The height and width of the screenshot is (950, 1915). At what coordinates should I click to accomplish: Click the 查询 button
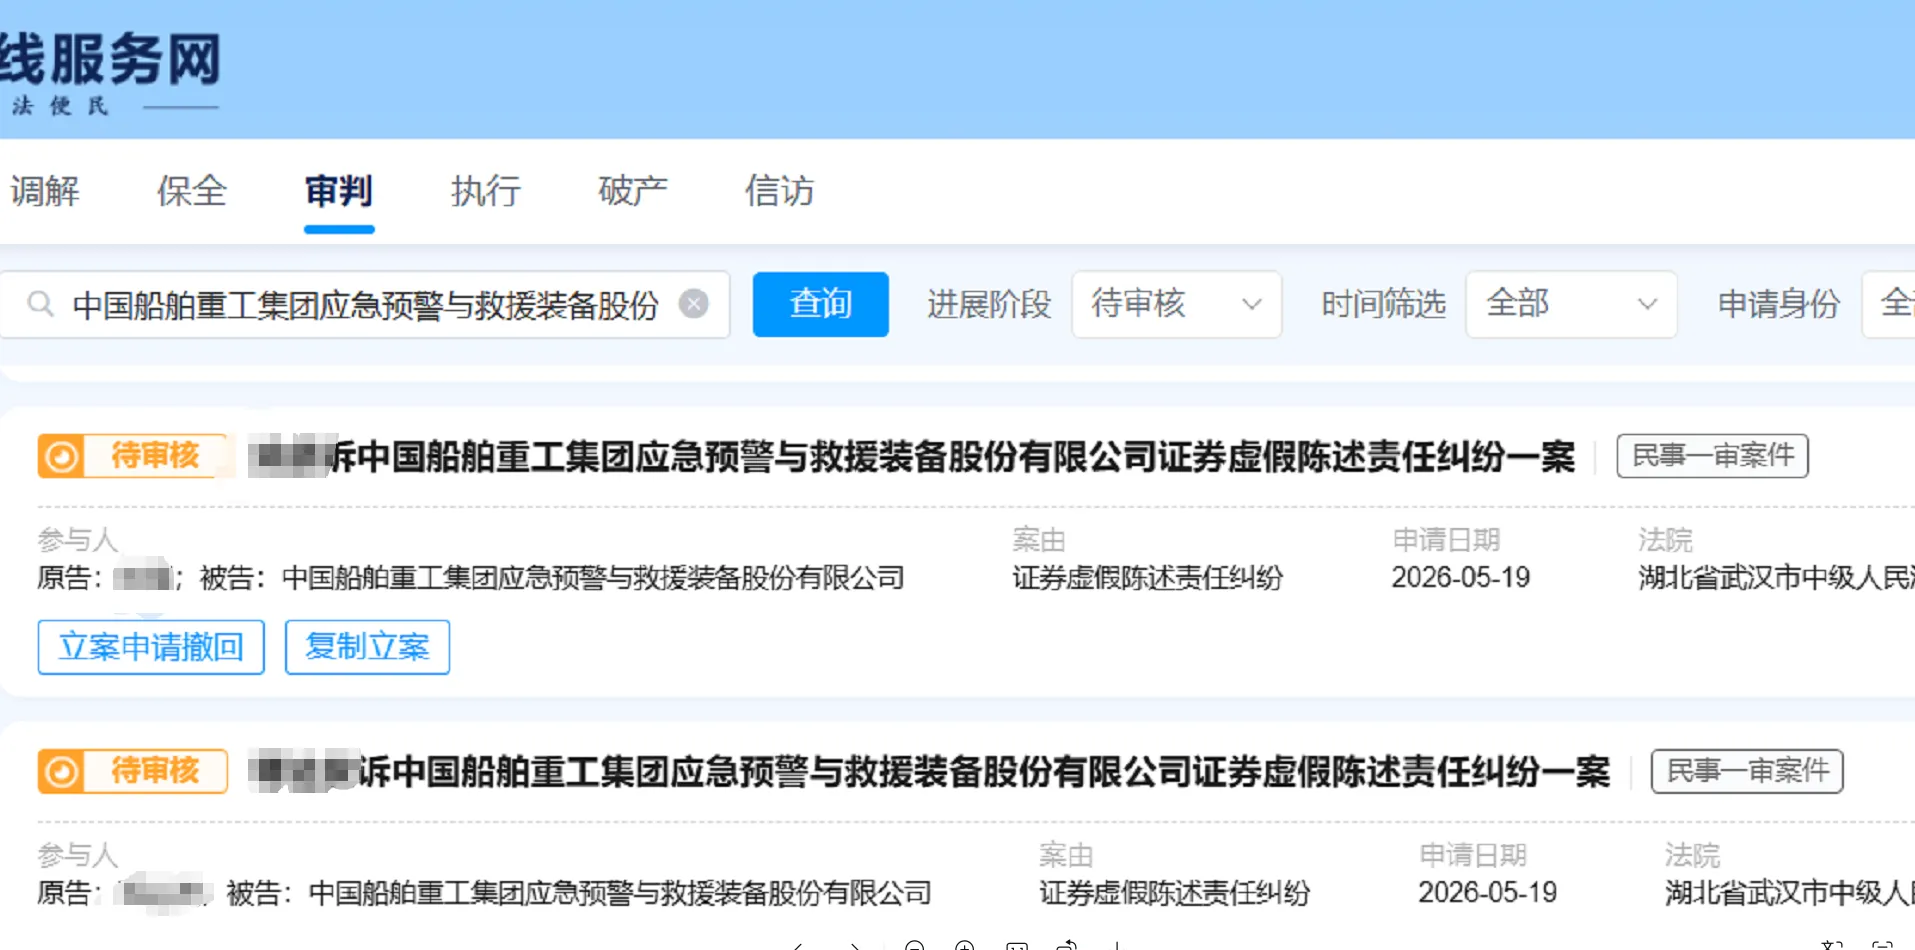pos(820,304)
